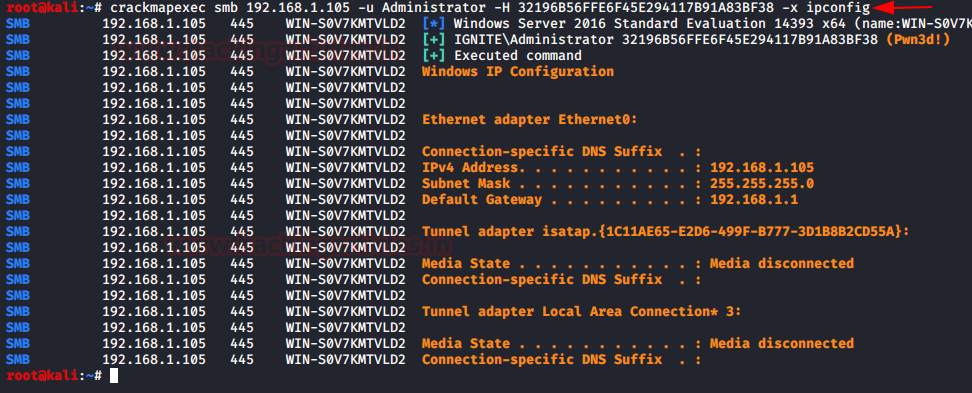Click the 'Default Gateway' label
The width and height of the screenshot is (972, 393).
click(x=482, y=200)
